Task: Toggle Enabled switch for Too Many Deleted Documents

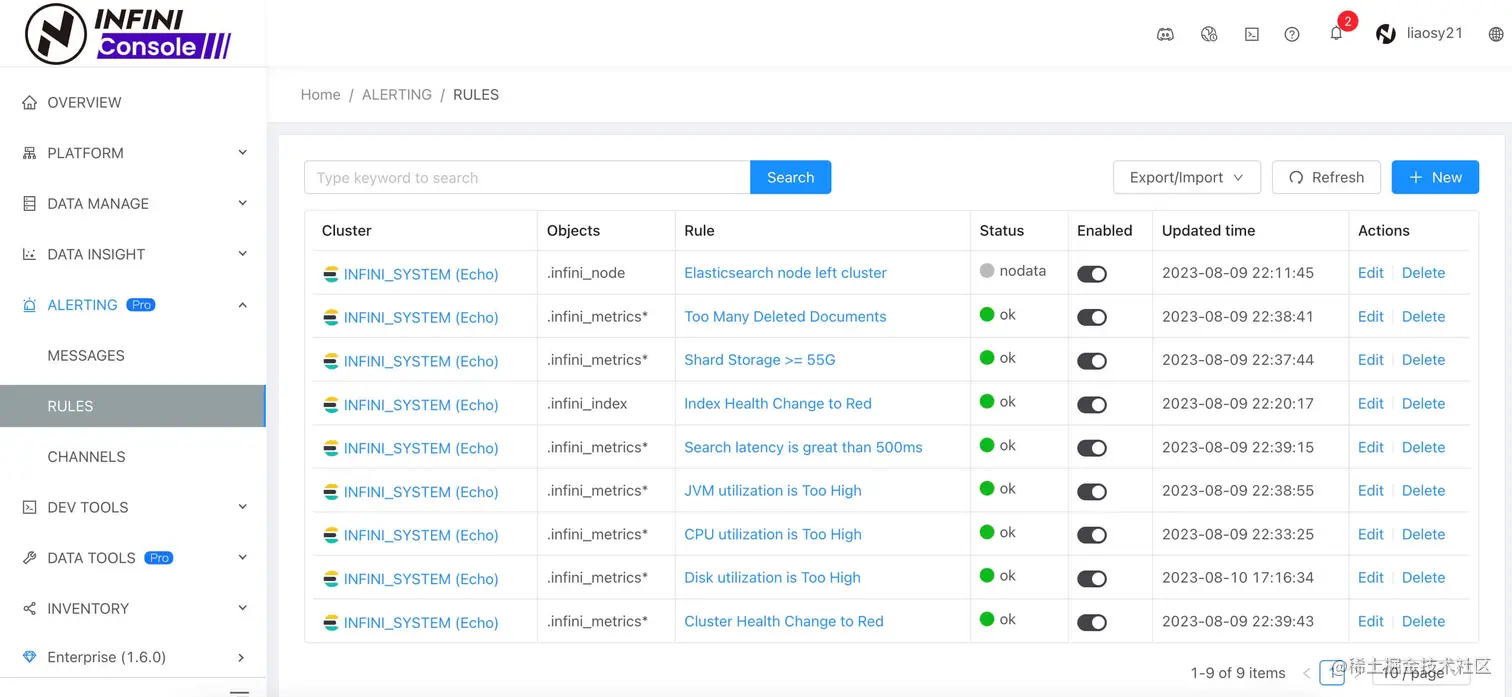Action: (x=1092, y=317)
